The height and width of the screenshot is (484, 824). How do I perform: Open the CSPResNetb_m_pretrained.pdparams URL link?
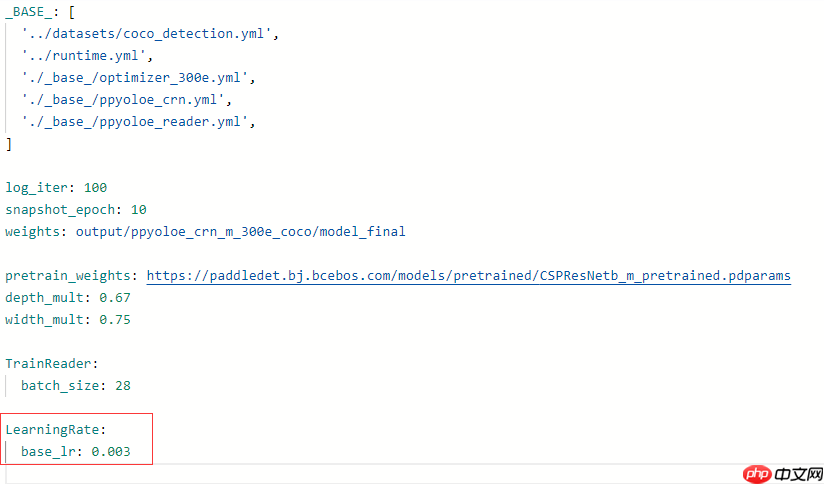coord(469,275)
